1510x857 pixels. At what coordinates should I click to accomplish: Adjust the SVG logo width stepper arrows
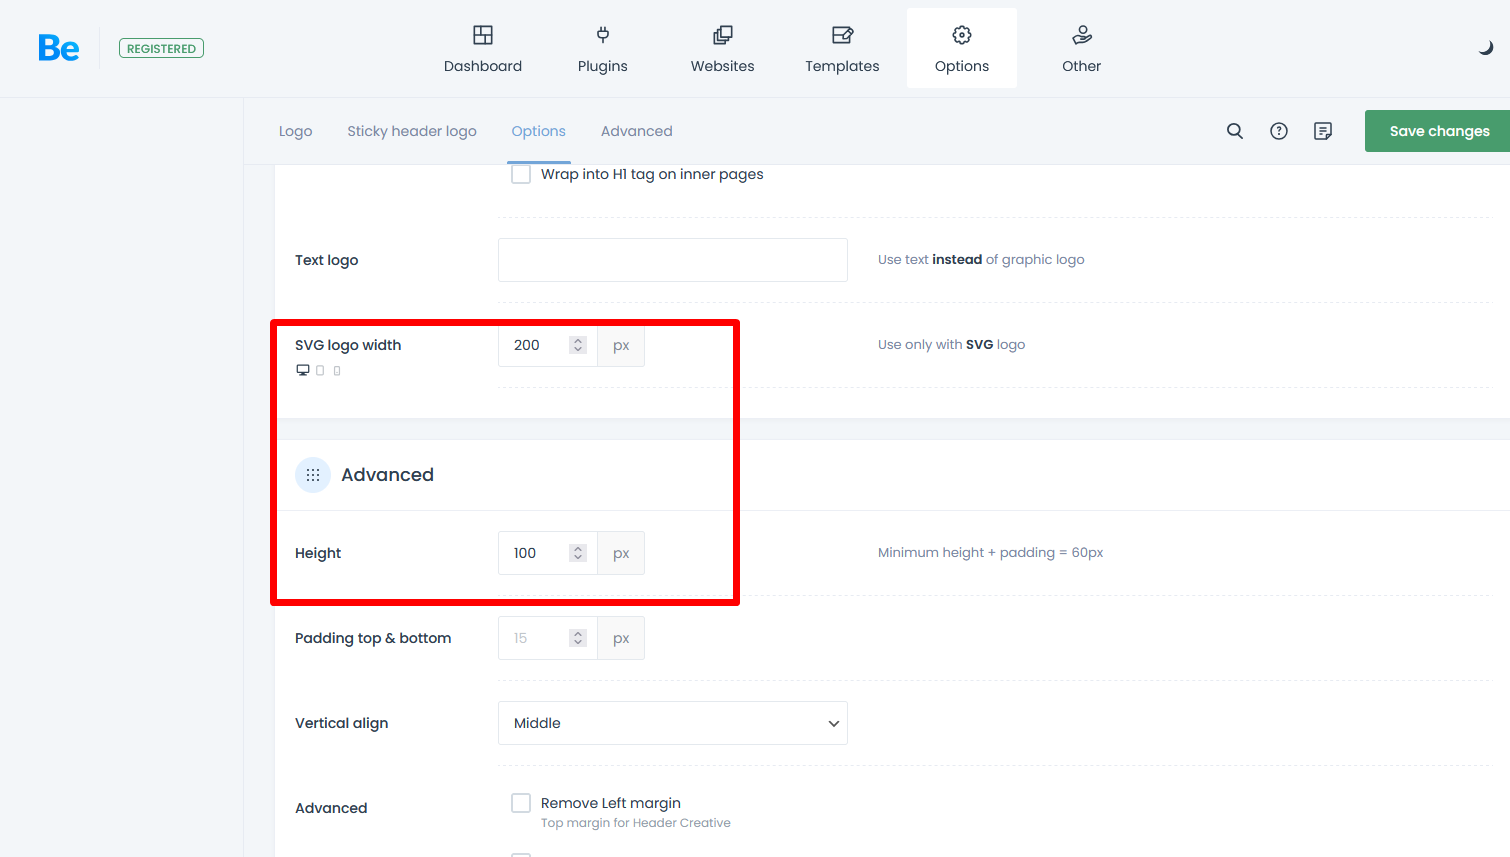tap(578, 345)
